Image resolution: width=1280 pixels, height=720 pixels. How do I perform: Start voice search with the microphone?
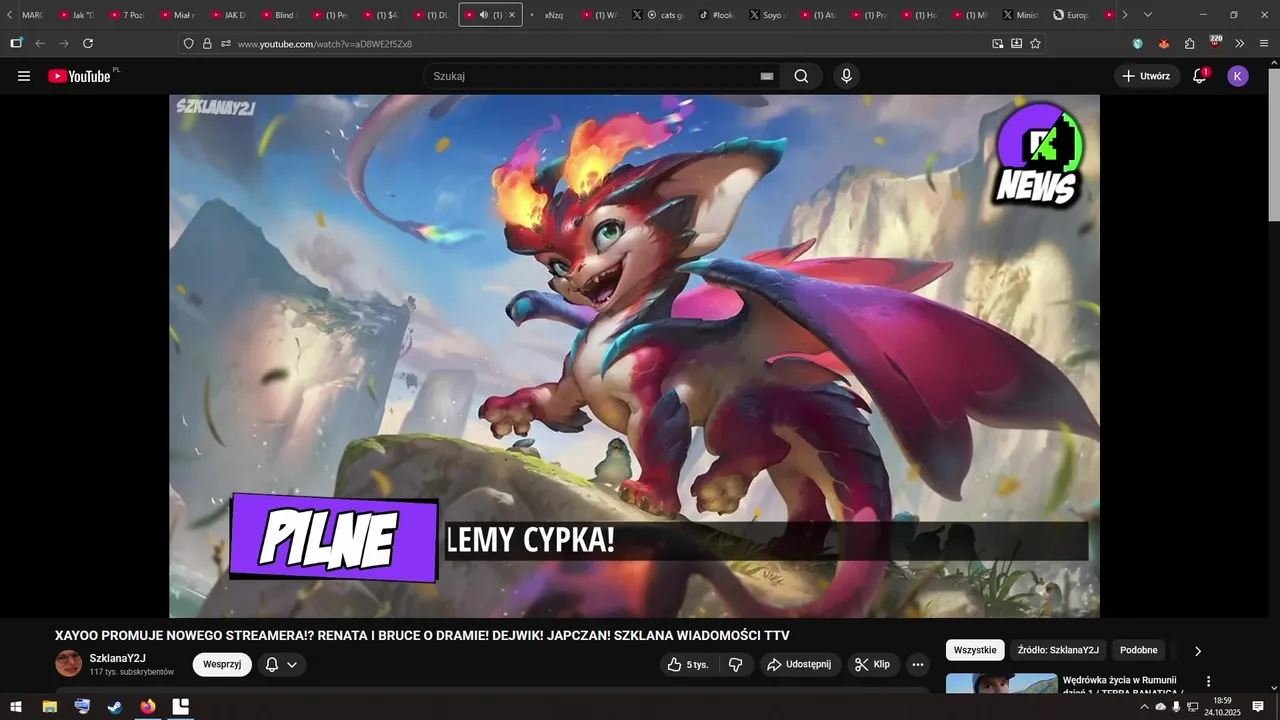[846, 76]
